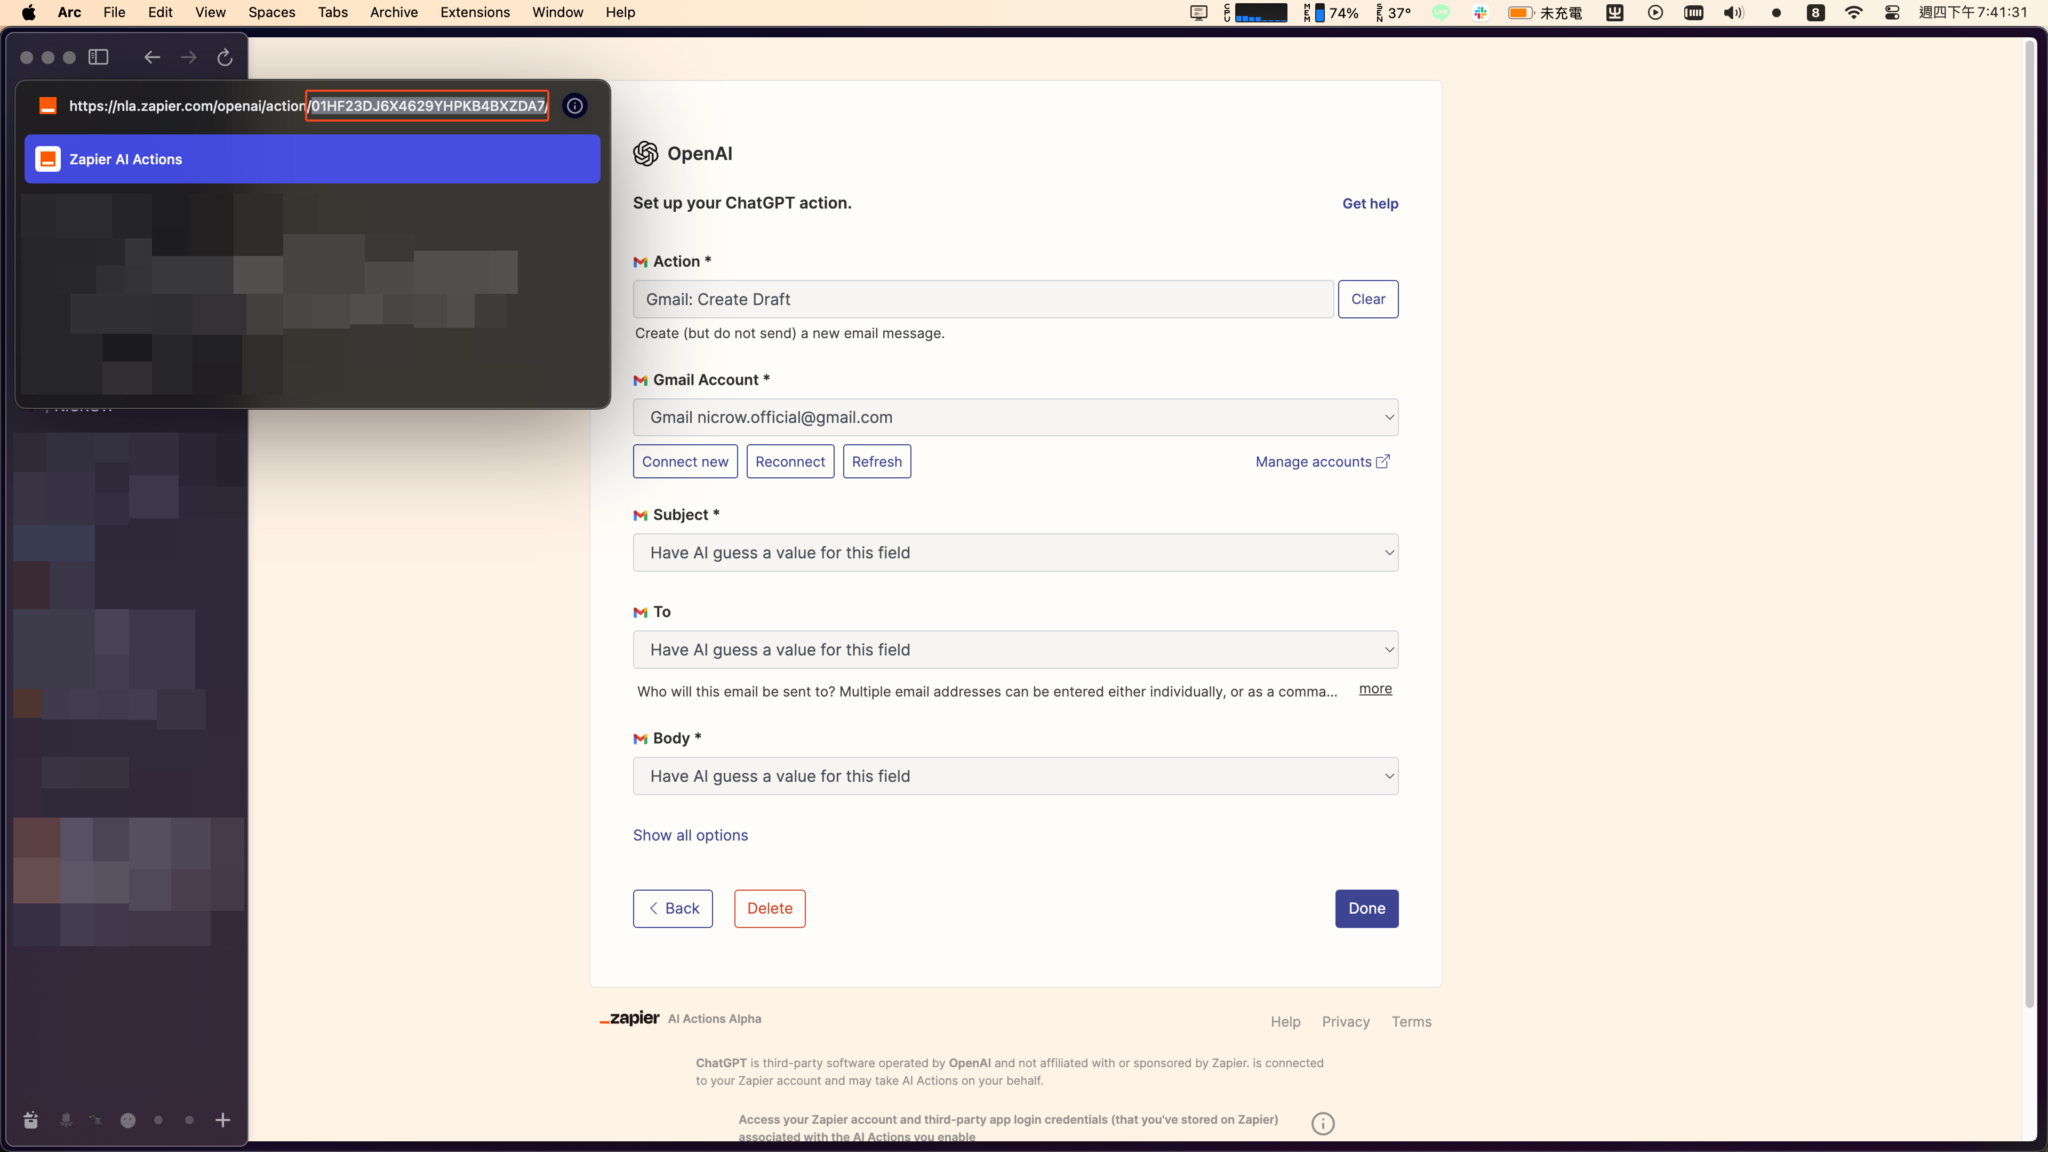Open the Spaces menu

pos(271,13)
